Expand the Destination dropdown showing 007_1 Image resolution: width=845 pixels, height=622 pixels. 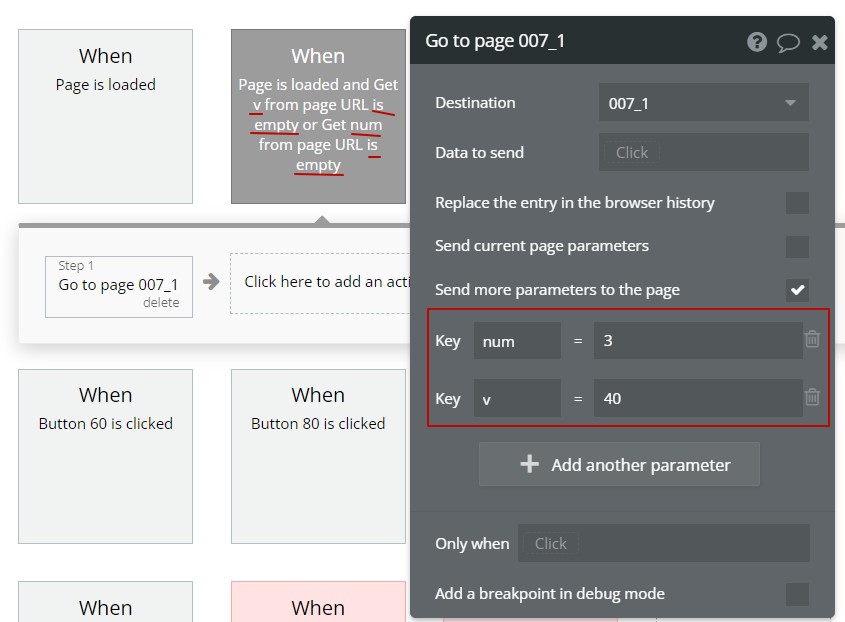tap(703, 102)
